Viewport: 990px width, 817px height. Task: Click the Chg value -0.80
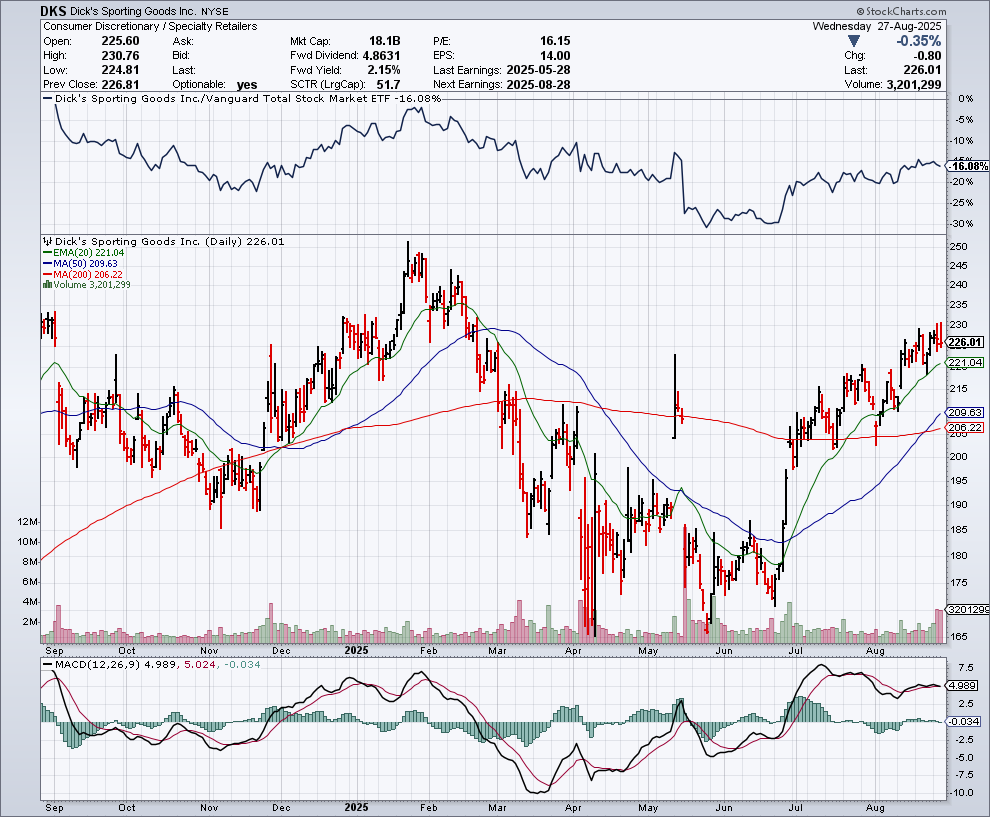pos(925,56)
